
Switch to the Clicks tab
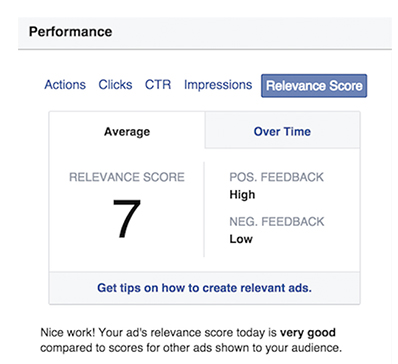(115, 85)
